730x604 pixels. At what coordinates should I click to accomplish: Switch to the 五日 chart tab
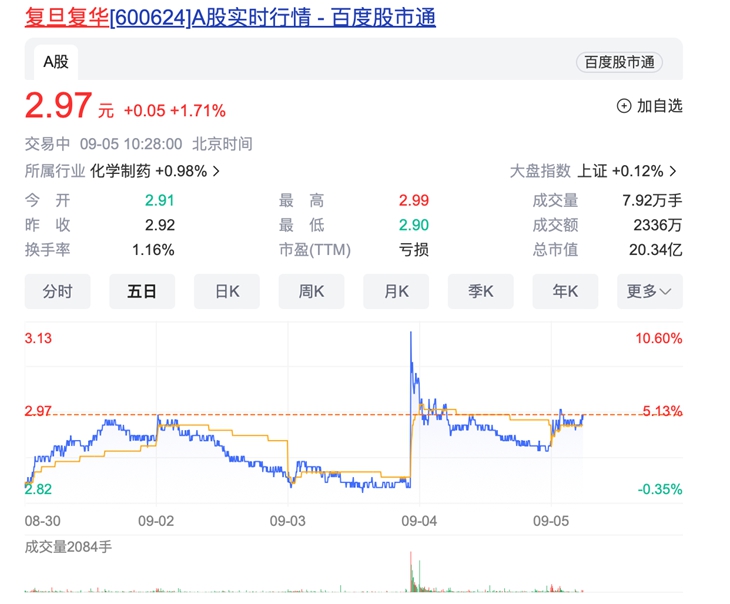click(x=142, y=292)
